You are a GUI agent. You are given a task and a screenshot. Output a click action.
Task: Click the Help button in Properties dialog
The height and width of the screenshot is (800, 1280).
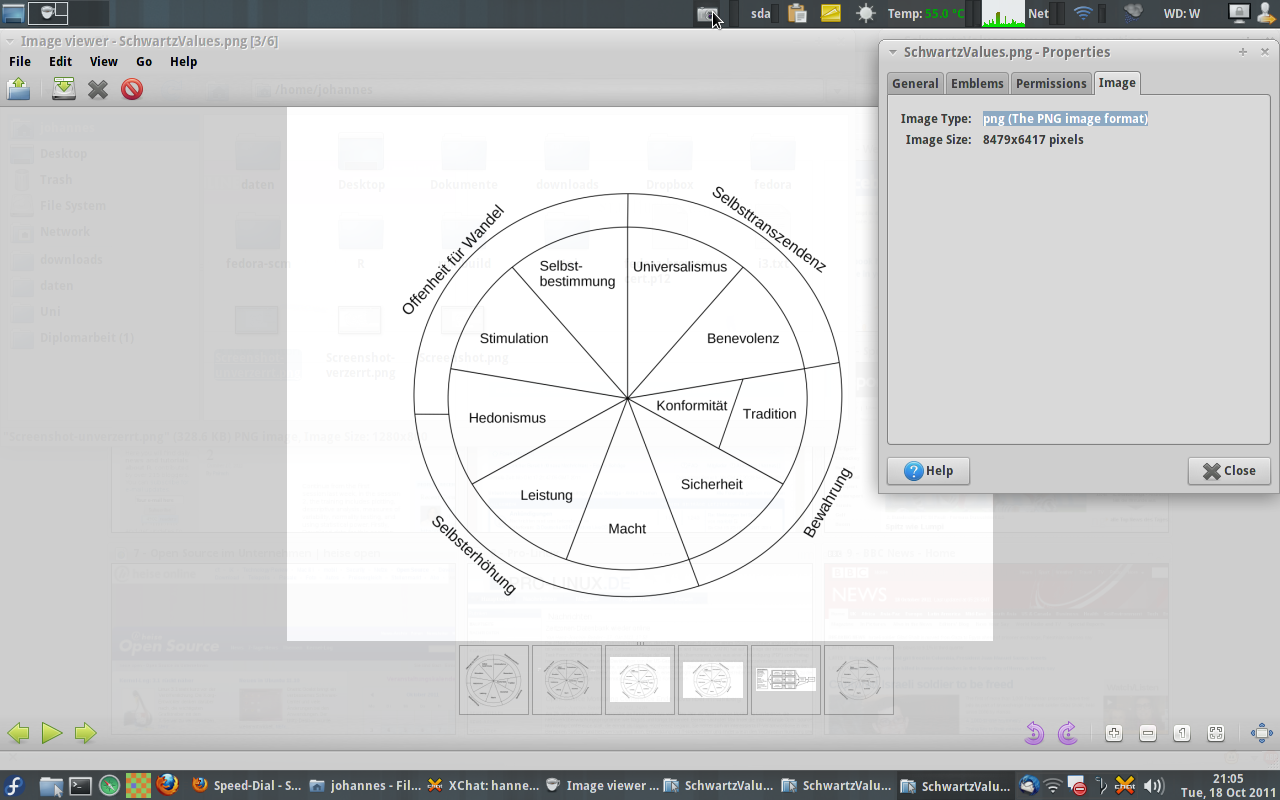928,471
